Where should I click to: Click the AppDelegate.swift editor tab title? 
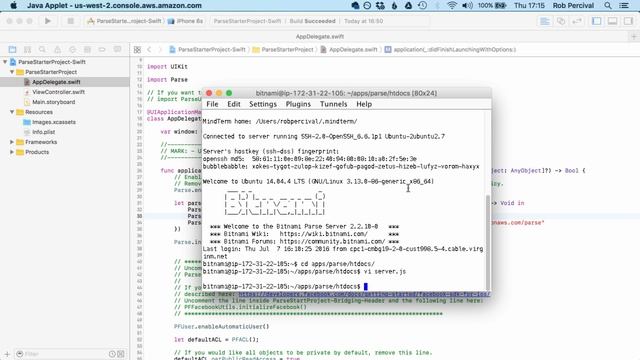320,36
